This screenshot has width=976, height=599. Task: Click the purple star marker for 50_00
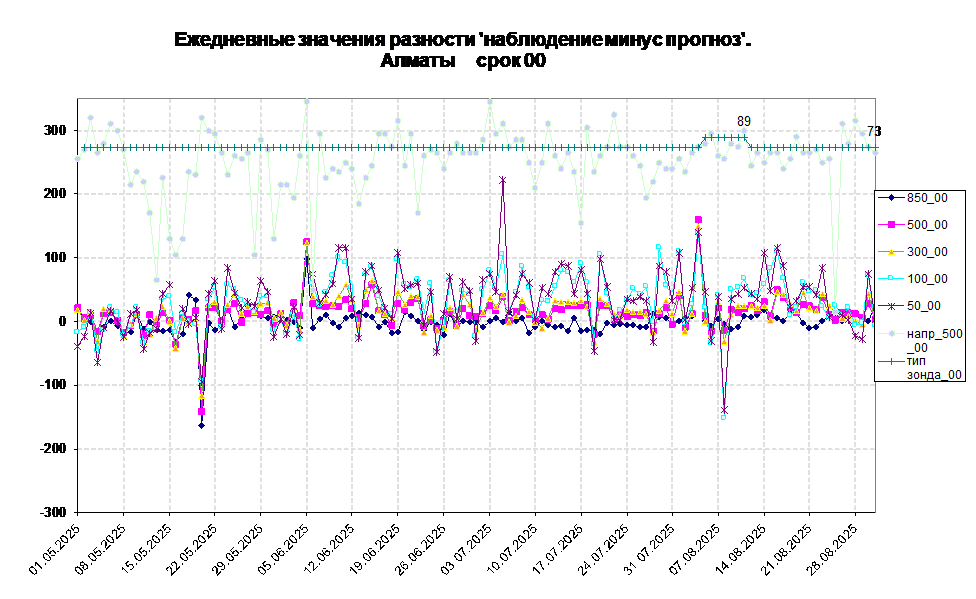coord(890,306)
